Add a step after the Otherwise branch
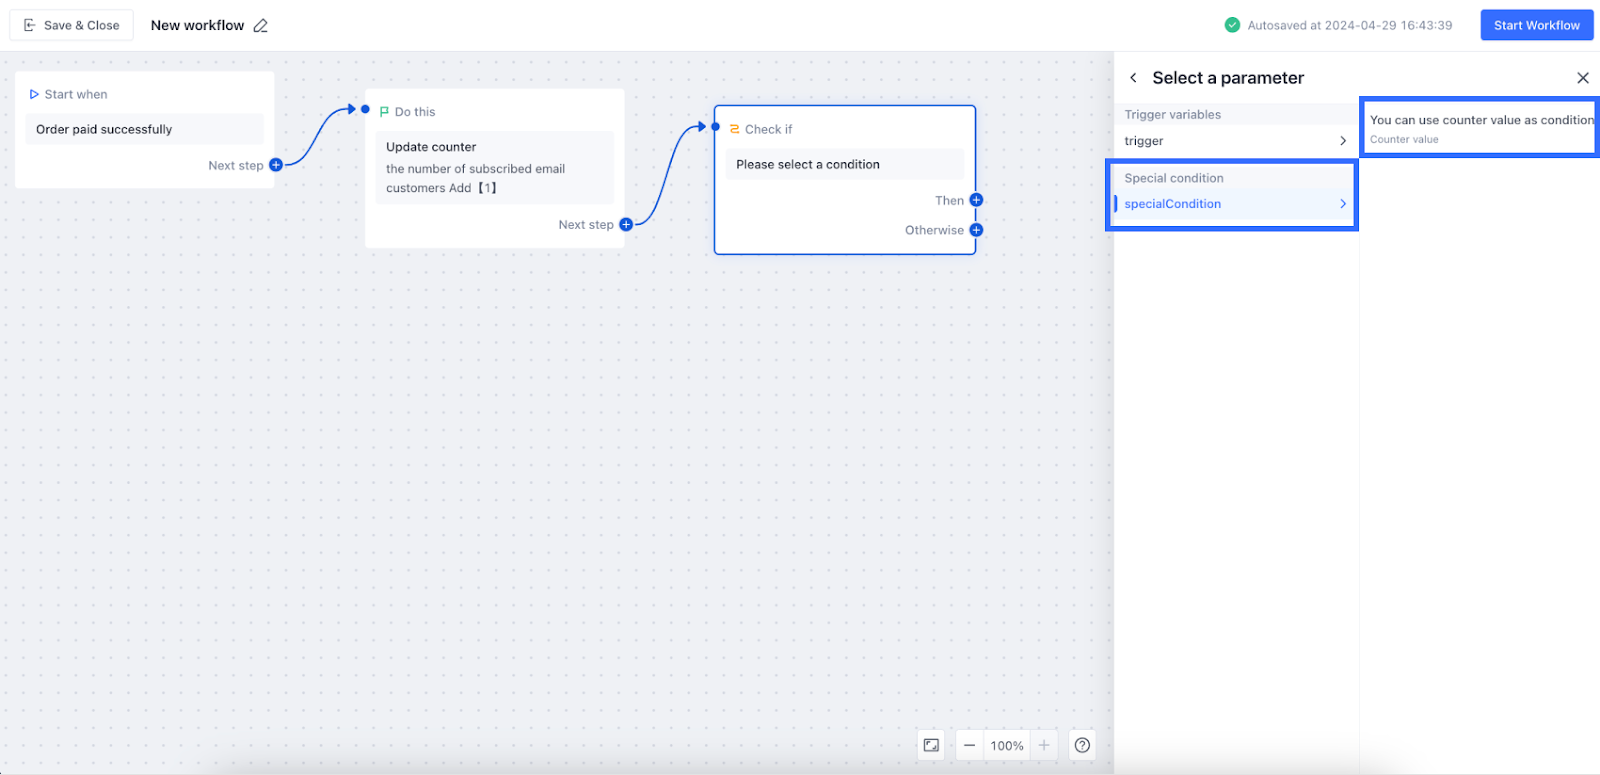The height and width of the screenshot is (775, 1600). point(976,230)
